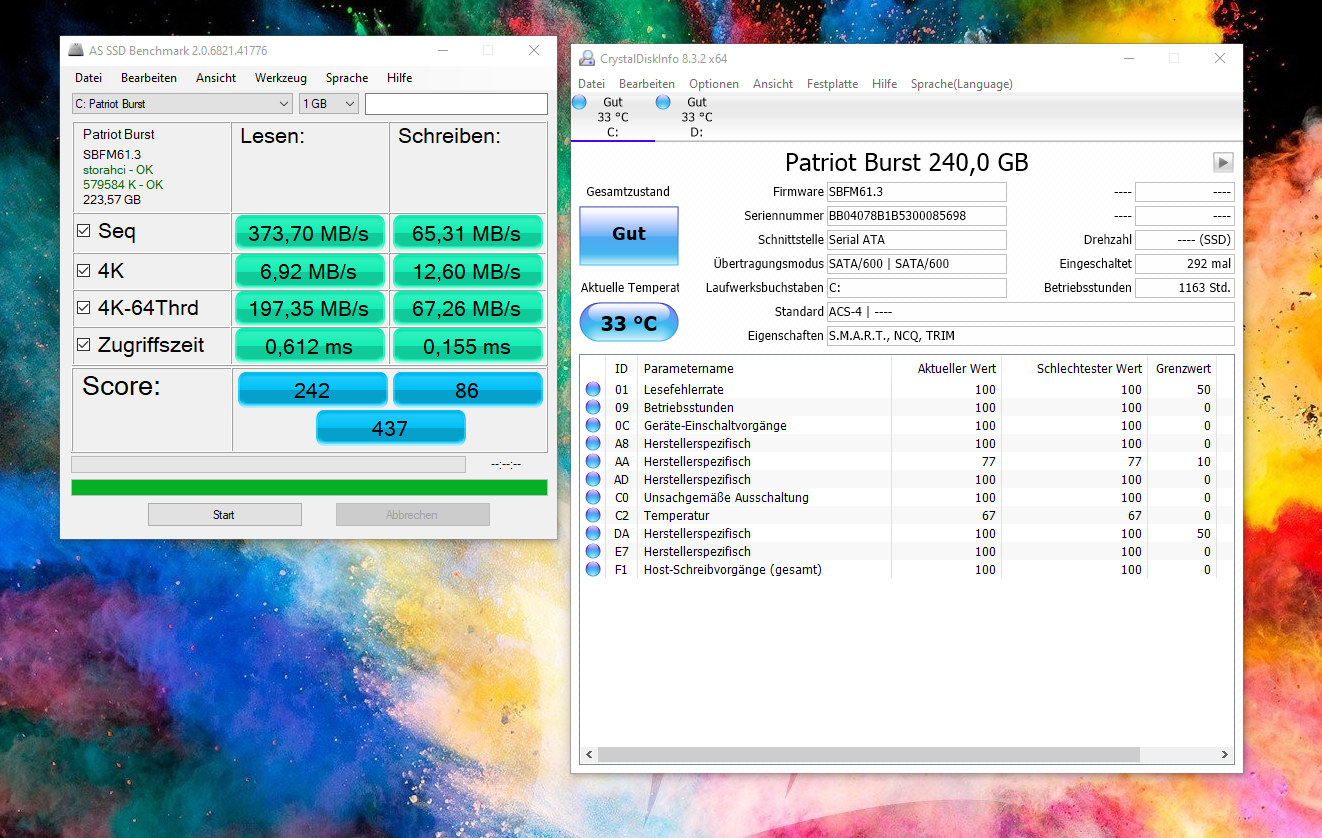Open Ansicht menu in AS SSD Benchmark
This screenshot has width=1322, height=838.
point(216,78)
